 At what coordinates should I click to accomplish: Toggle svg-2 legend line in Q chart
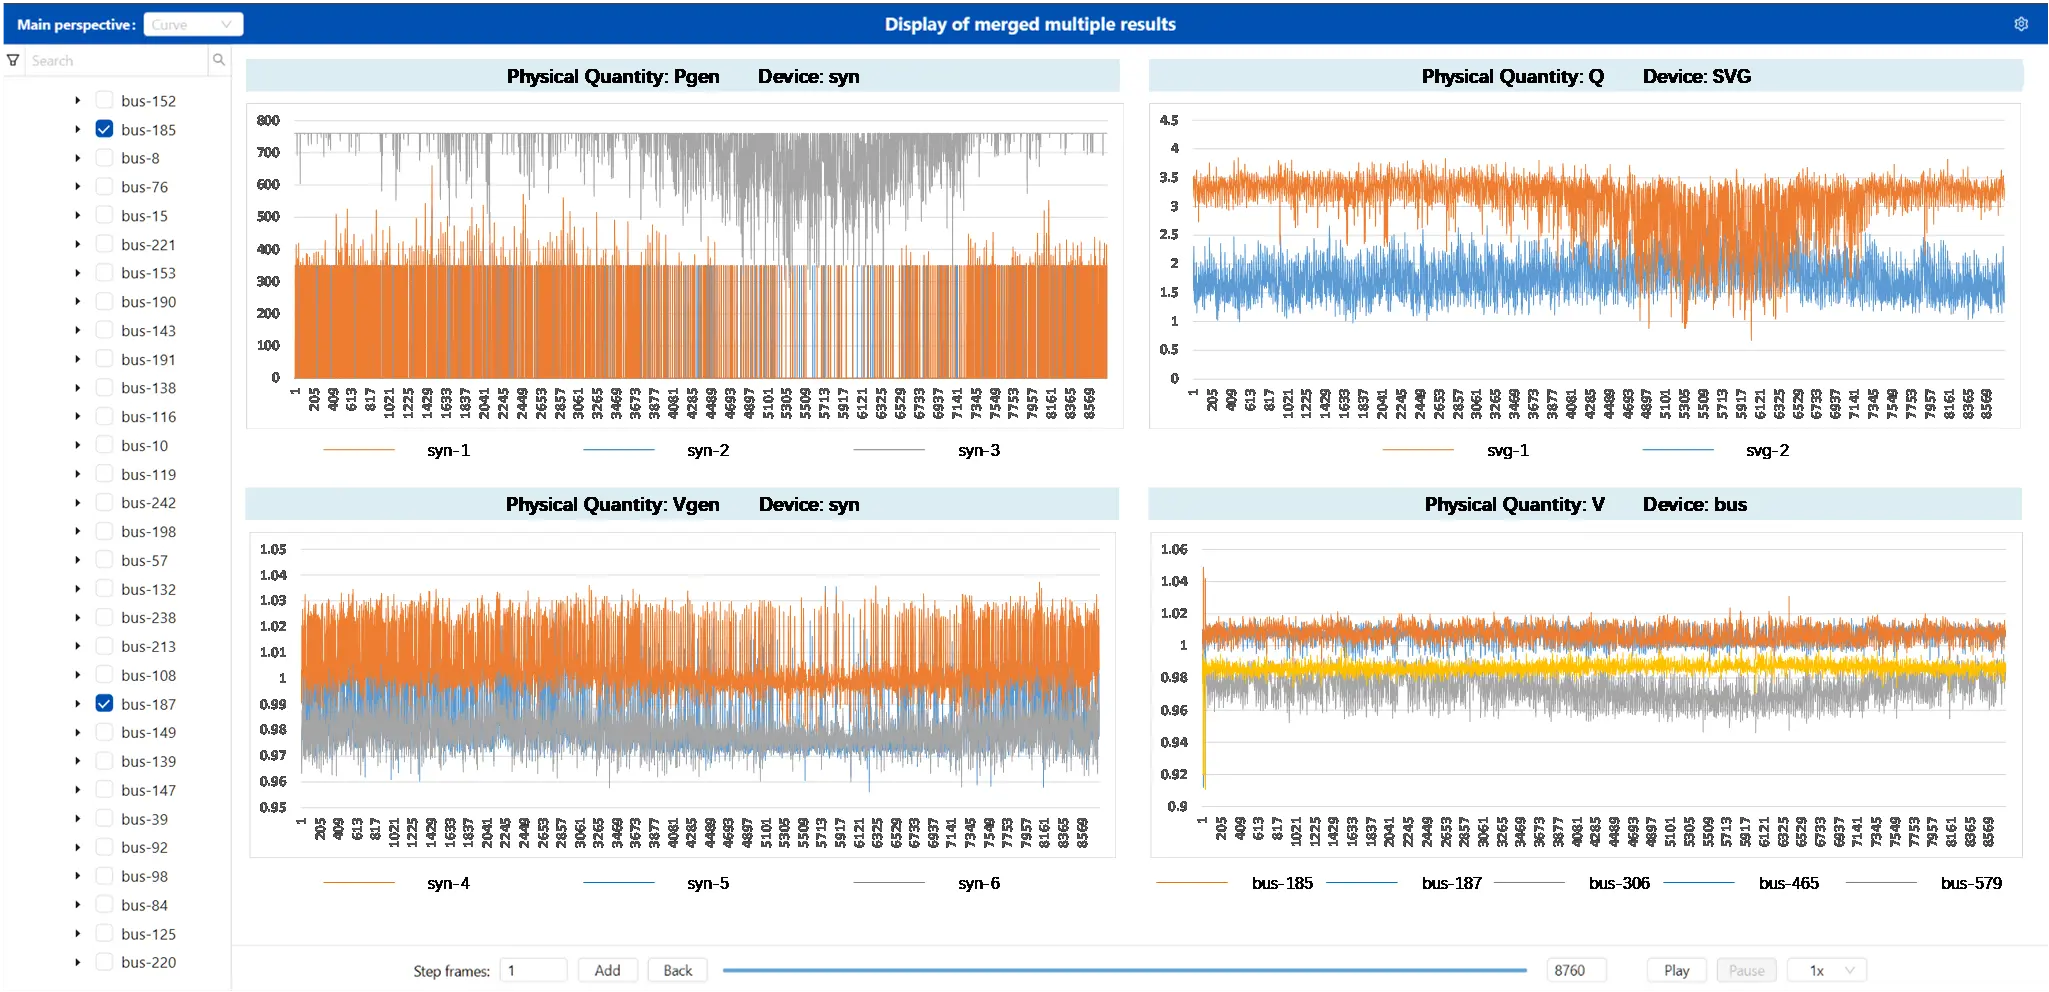pos(1678,450)
